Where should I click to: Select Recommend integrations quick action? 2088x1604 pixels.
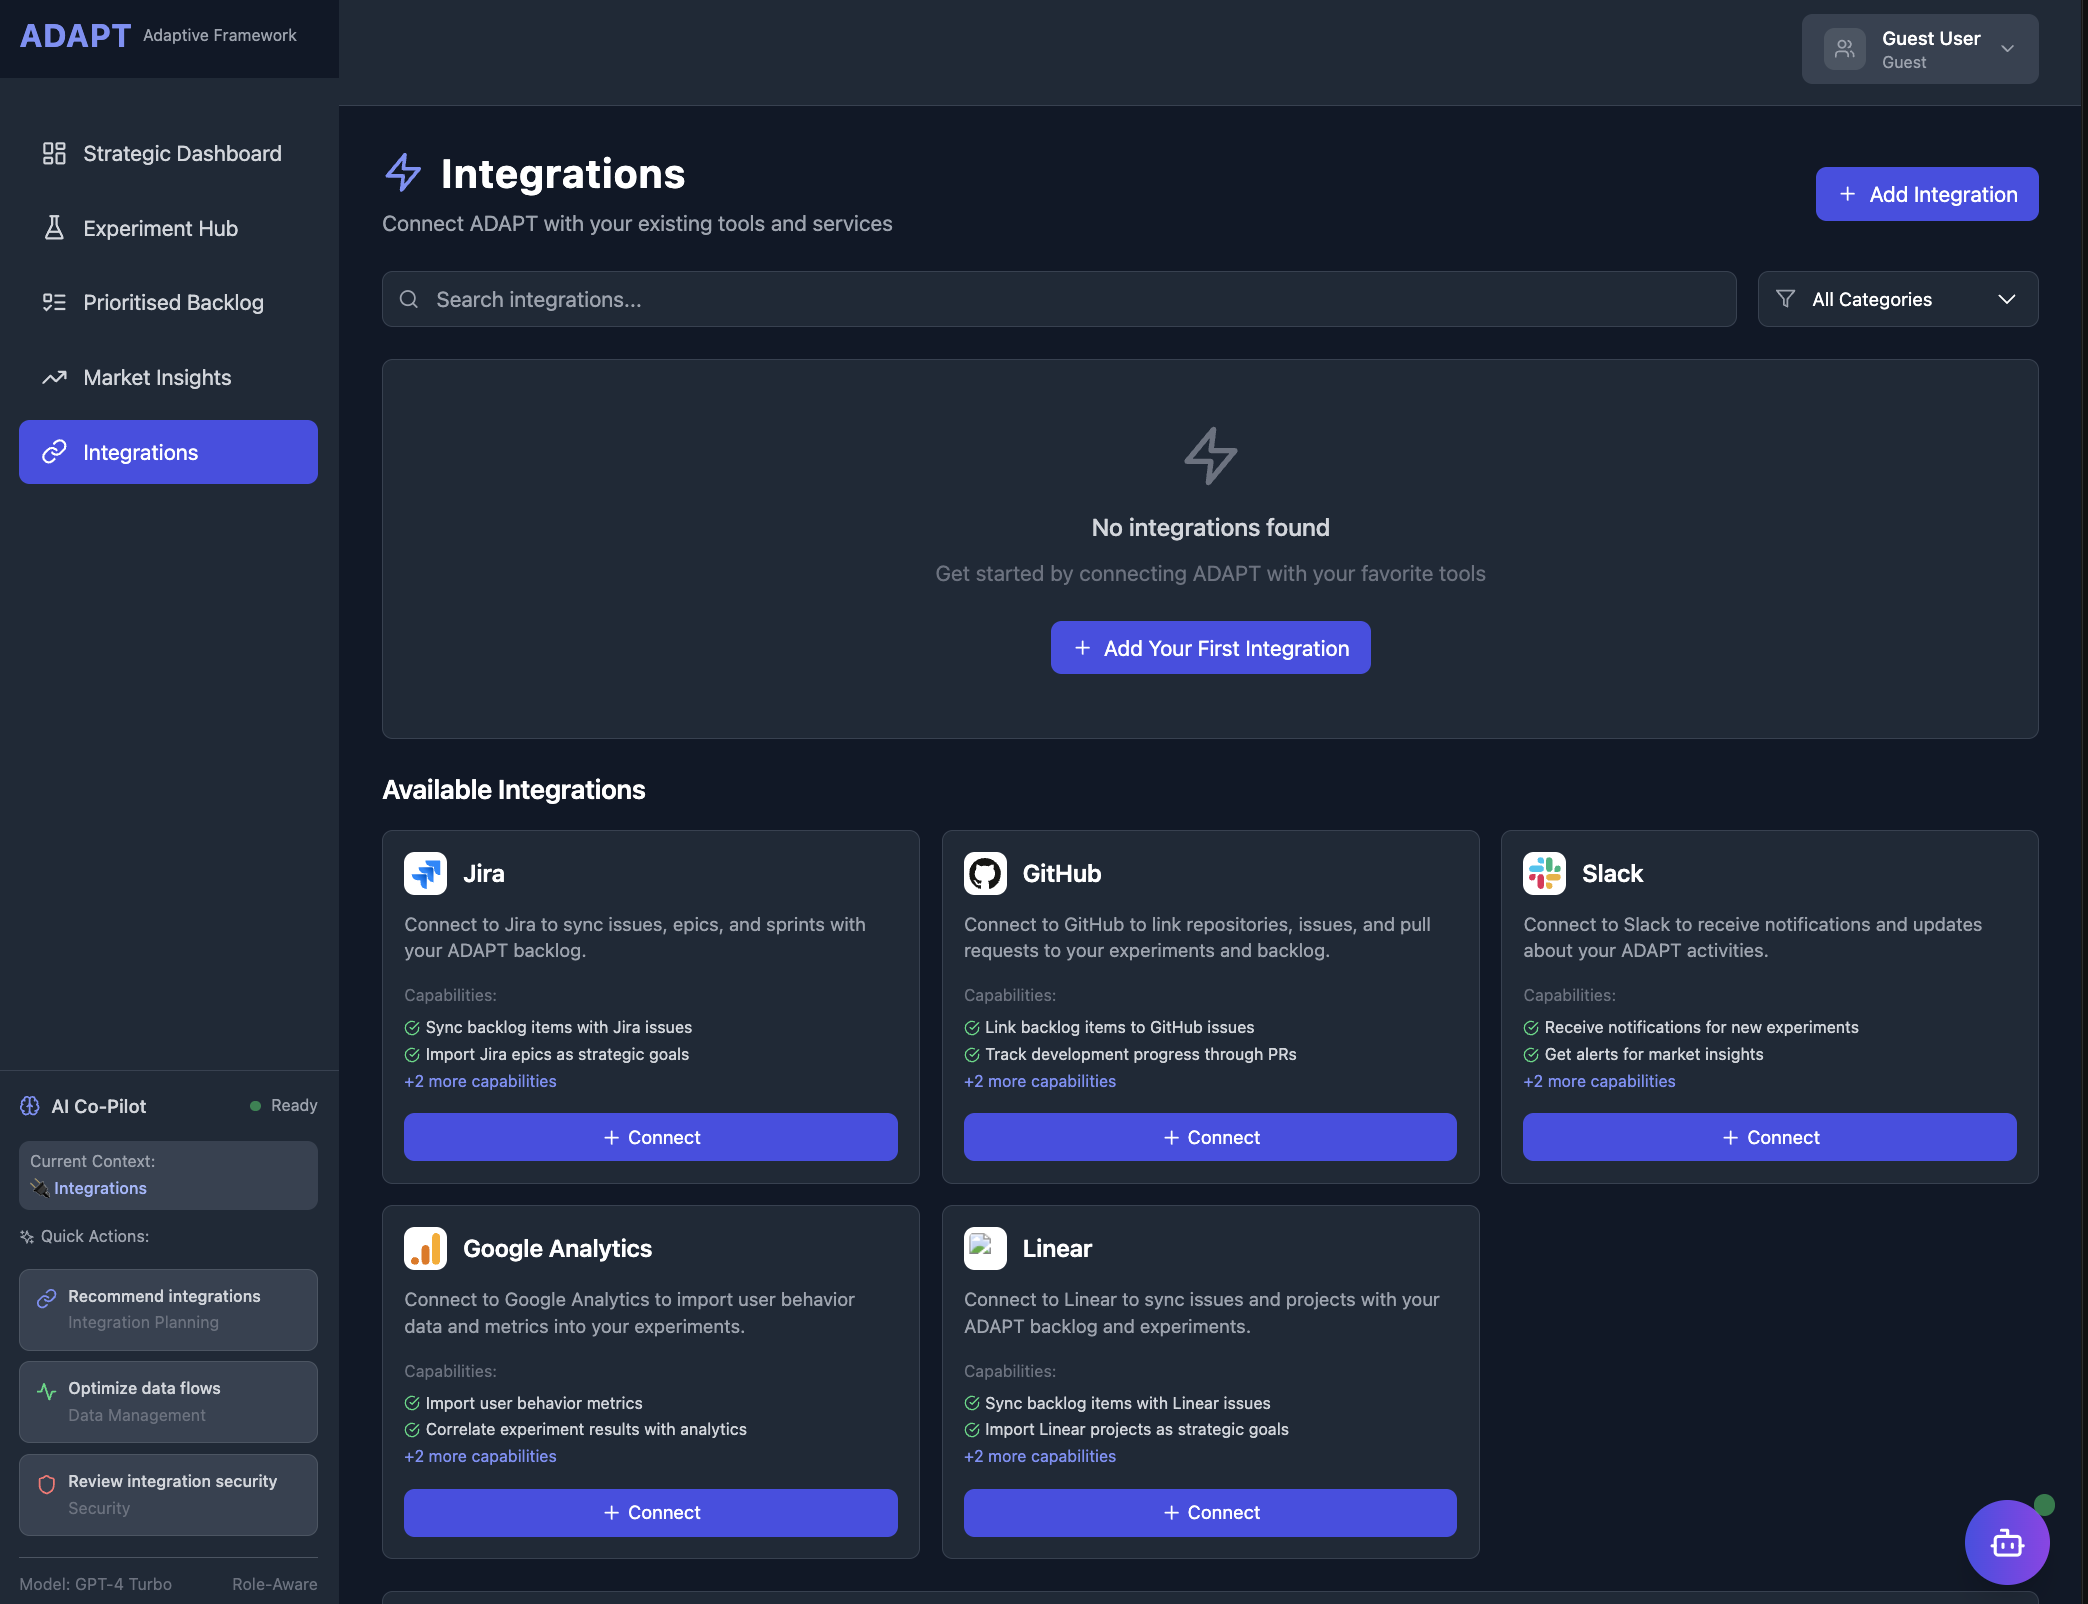(x=168, y=1309)
